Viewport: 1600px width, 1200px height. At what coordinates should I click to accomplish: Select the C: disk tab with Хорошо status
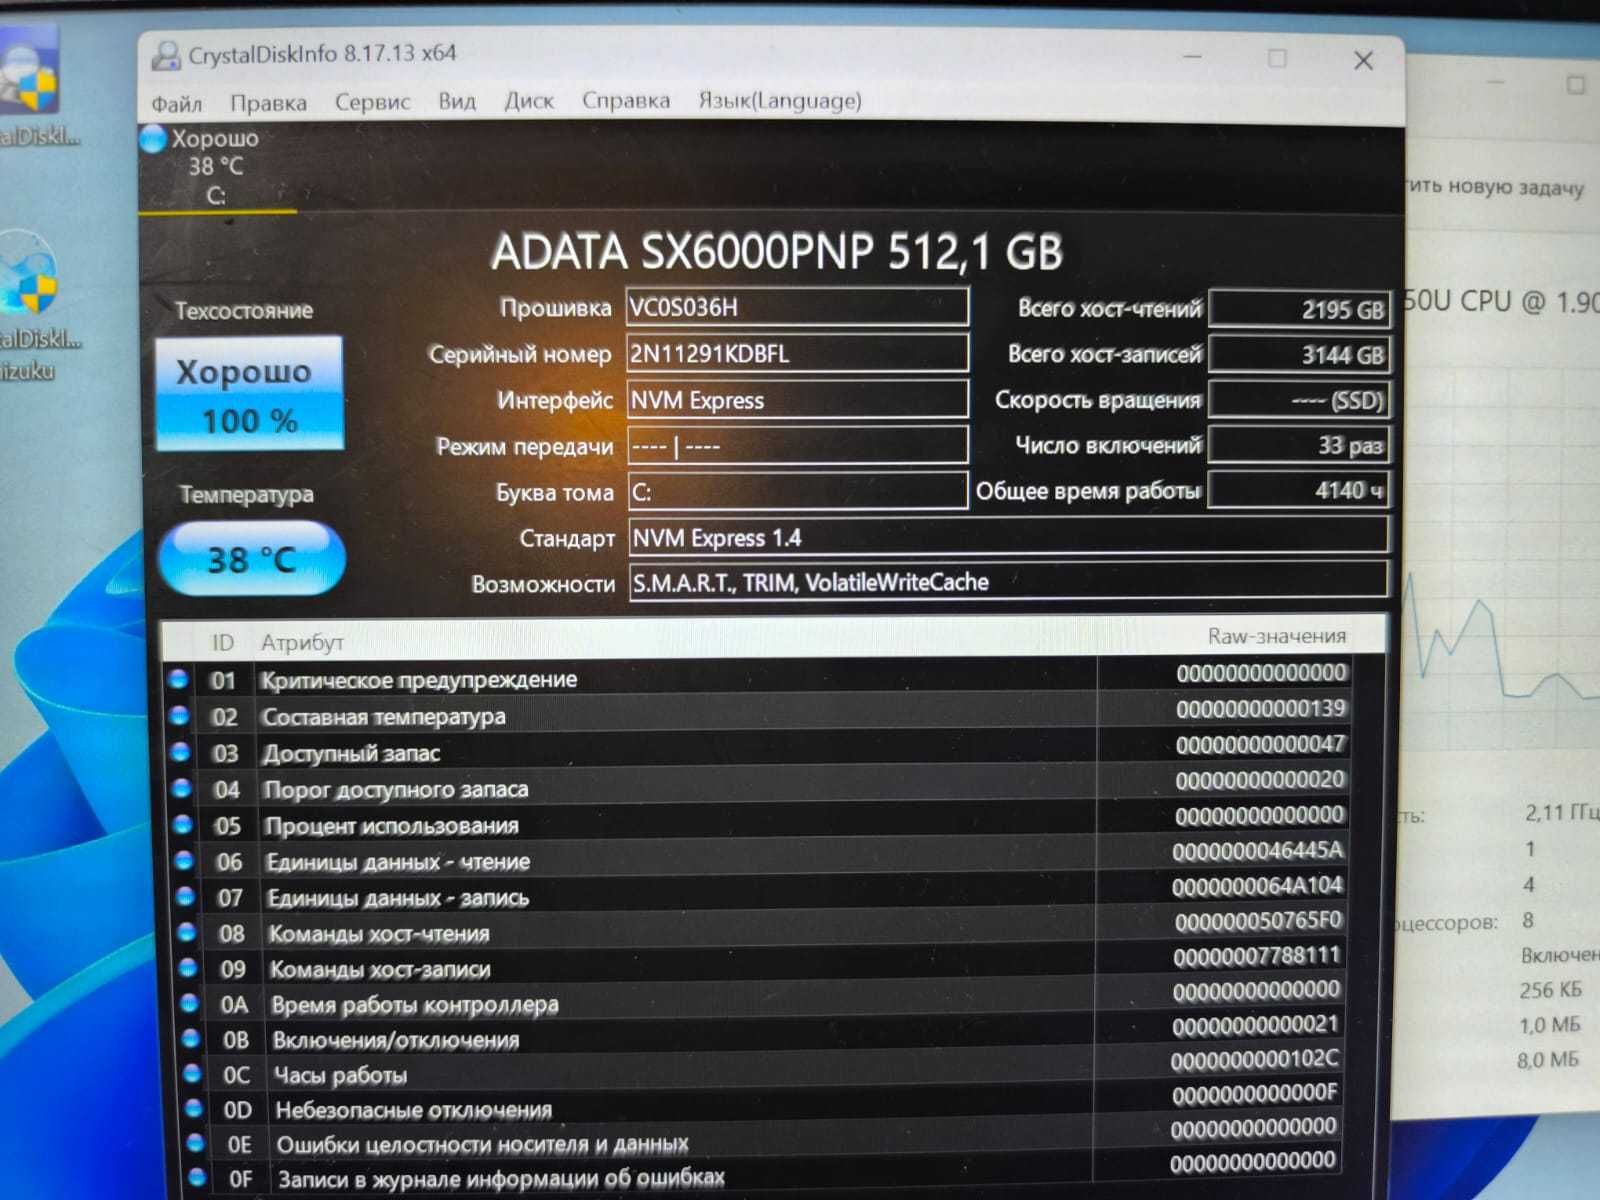(215, 167)
